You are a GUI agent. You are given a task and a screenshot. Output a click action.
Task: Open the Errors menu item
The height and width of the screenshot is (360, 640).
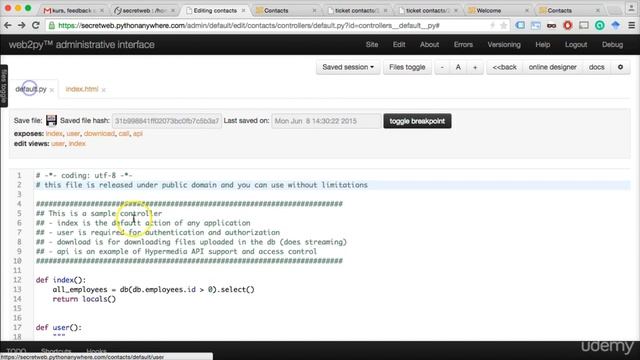point(463,44)
